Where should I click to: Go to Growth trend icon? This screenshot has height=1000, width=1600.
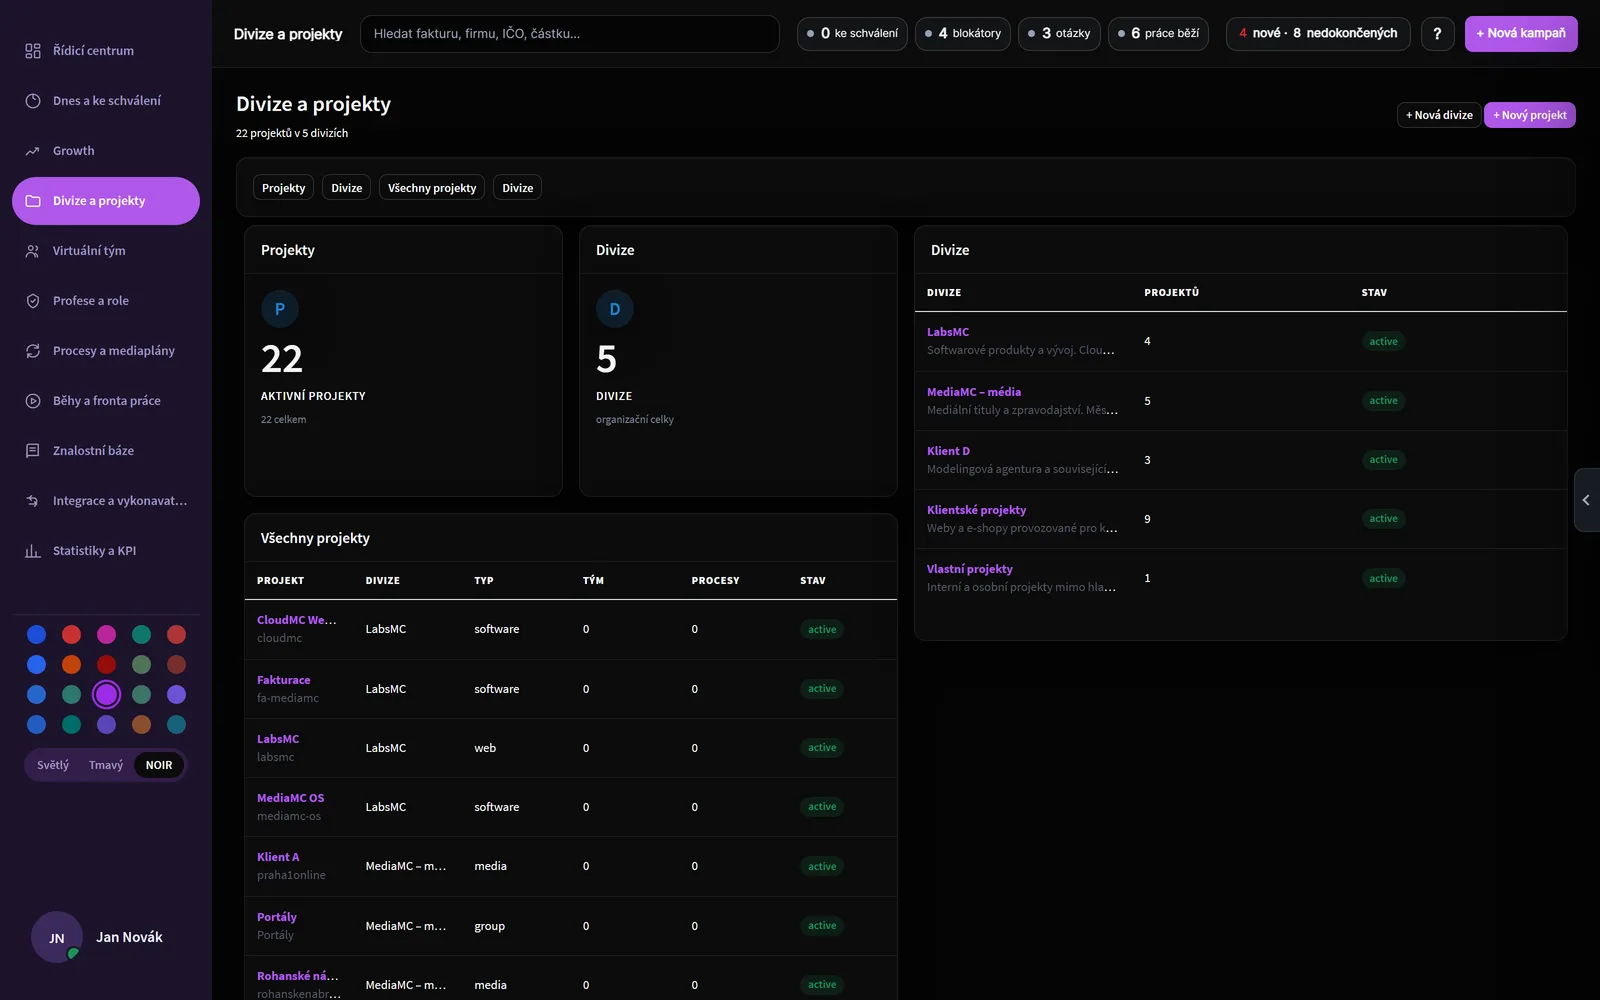[x=33, y=151]
